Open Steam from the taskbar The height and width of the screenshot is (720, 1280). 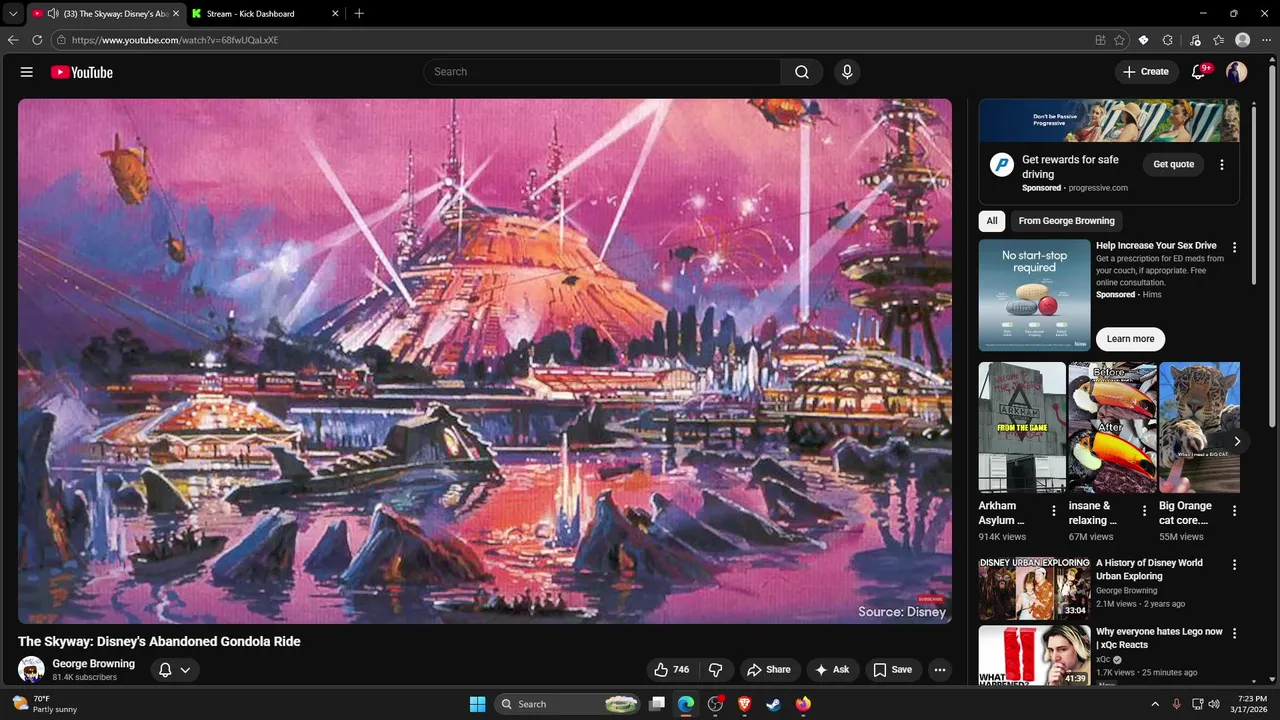[774, 704]
